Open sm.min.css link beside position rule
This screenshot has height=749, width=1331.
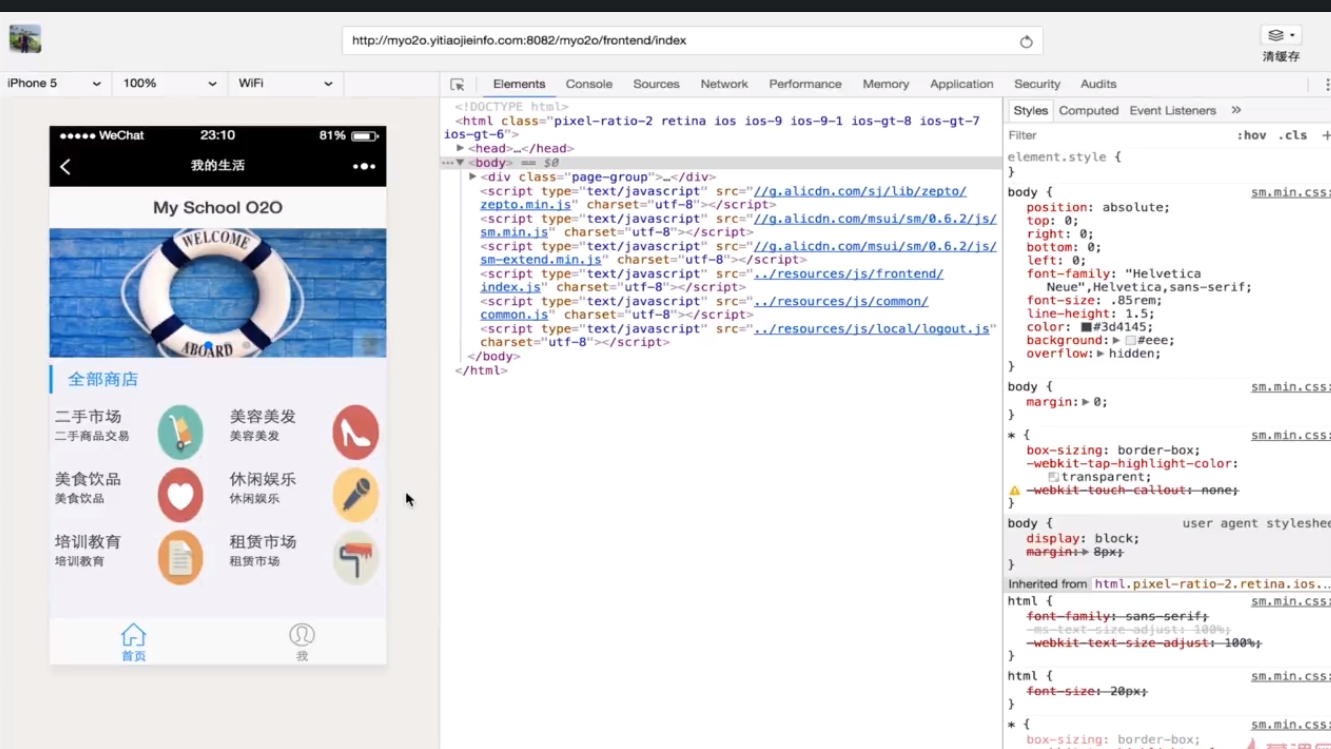coord(1290,192)
